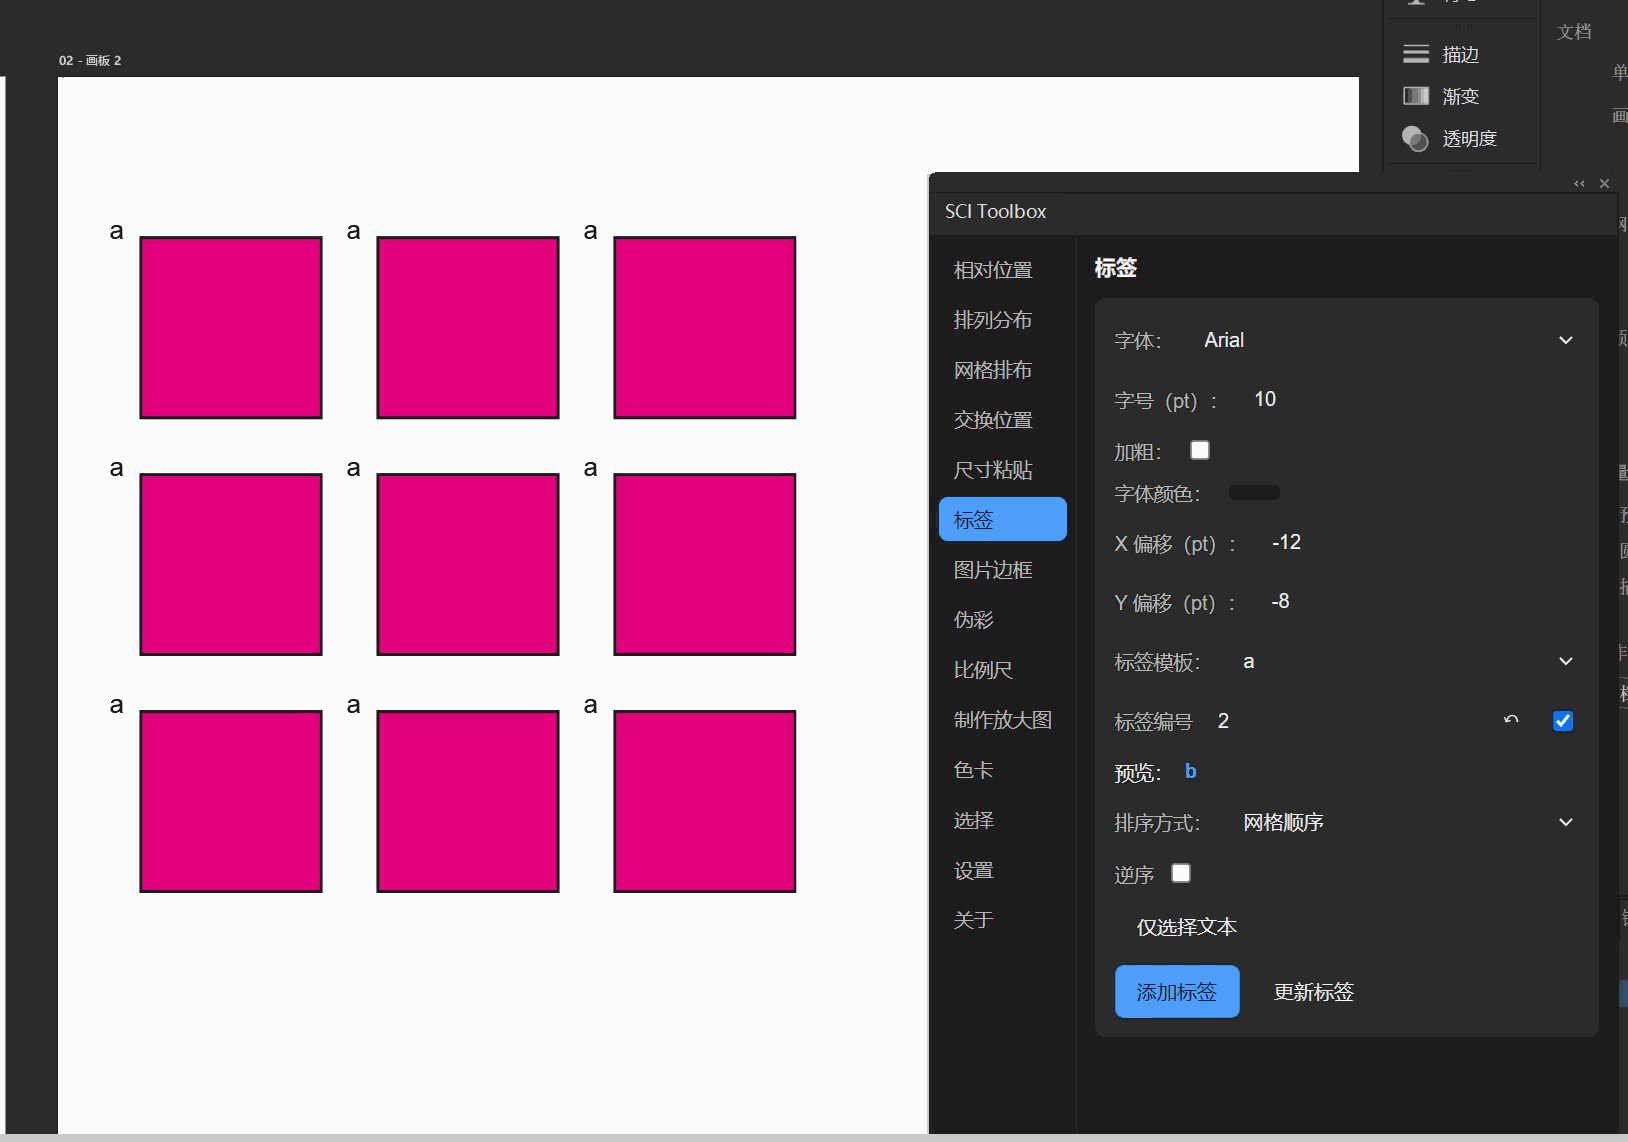Collapse SCI Toolbox panel with double-arrow icon
Image resolution: width=1628 pixels, height=1142 pixels.
point(1579,184)
